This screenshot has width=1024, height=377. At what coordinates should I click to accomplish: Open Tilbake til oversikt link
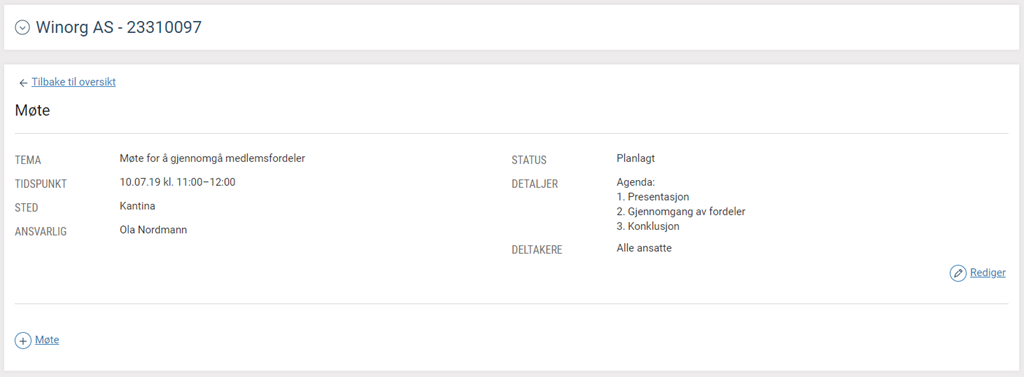(74, 82)
